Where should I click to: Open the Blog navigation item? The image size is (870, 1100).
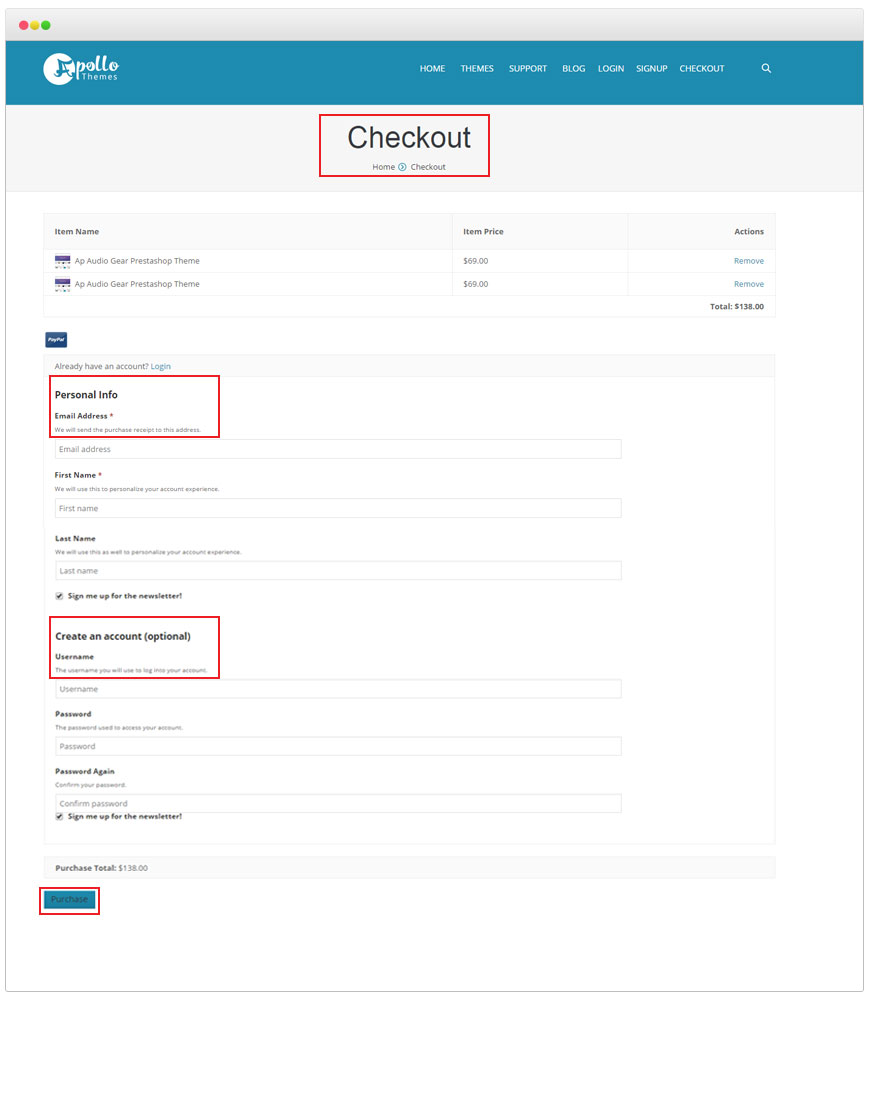pos(574,69)
